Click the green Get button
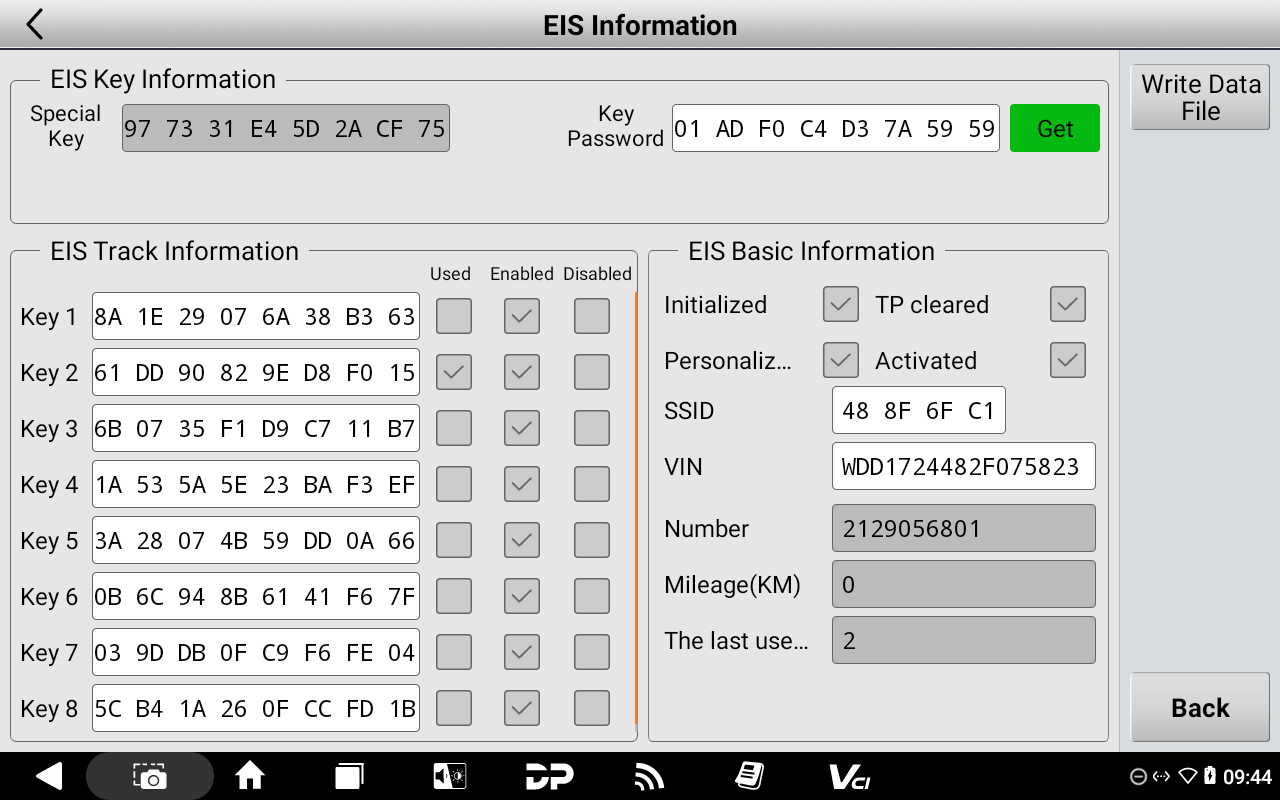 1054,128
